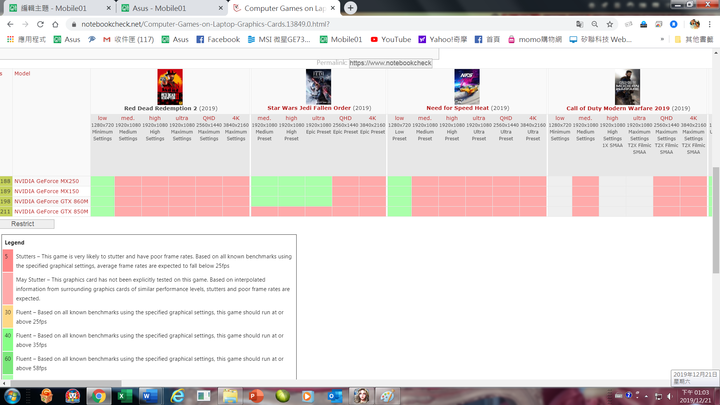This screenshot has height=405, width=720.
Task: Open the Chrome profile avatar
Action: pos(694,24)
